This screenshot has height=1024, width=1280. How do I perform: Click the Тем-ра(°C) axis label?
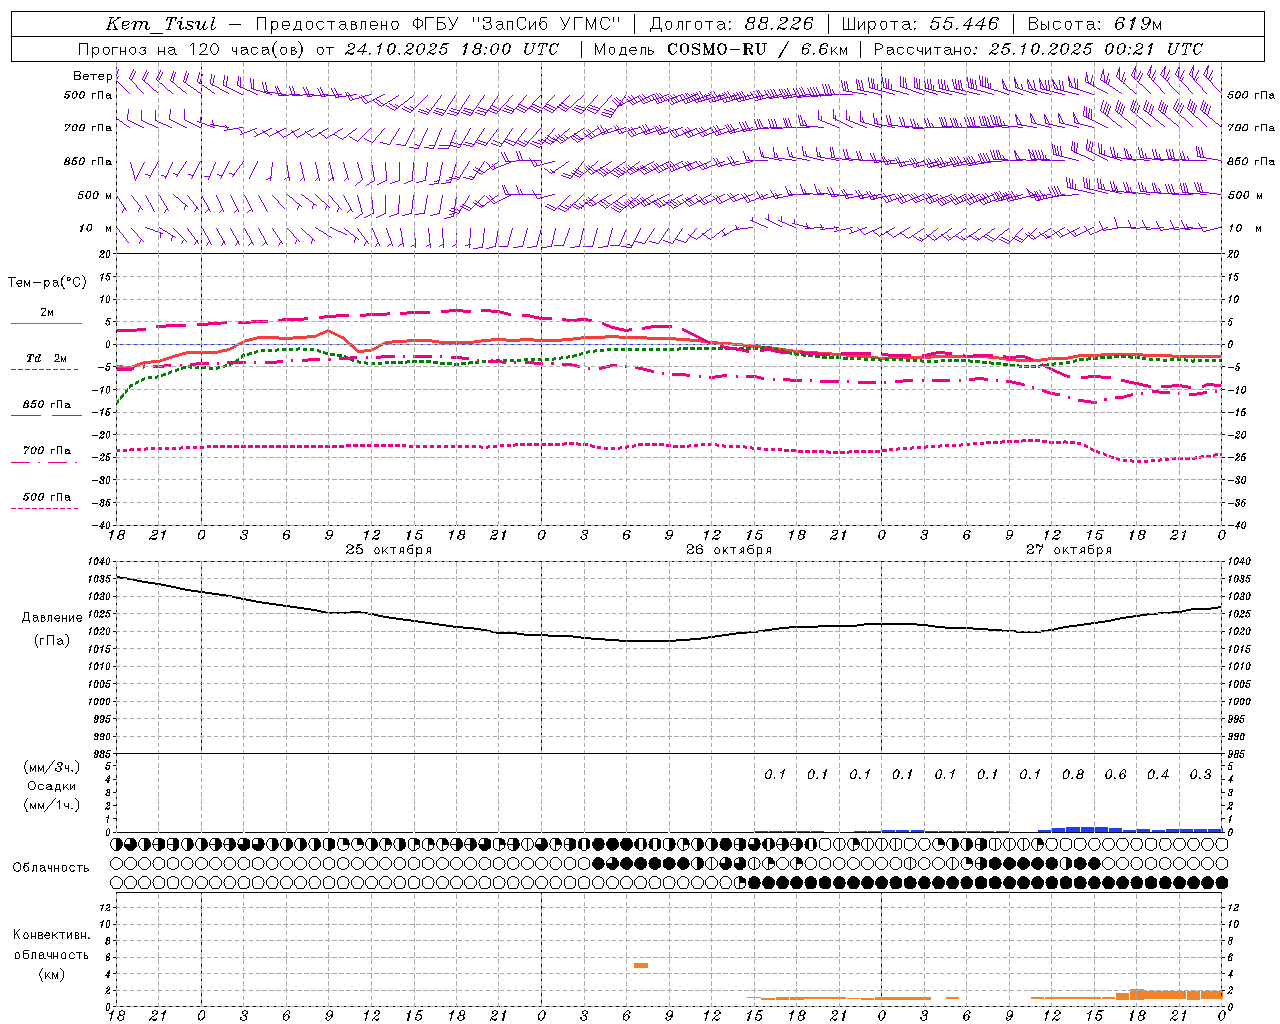pos(47,283)
